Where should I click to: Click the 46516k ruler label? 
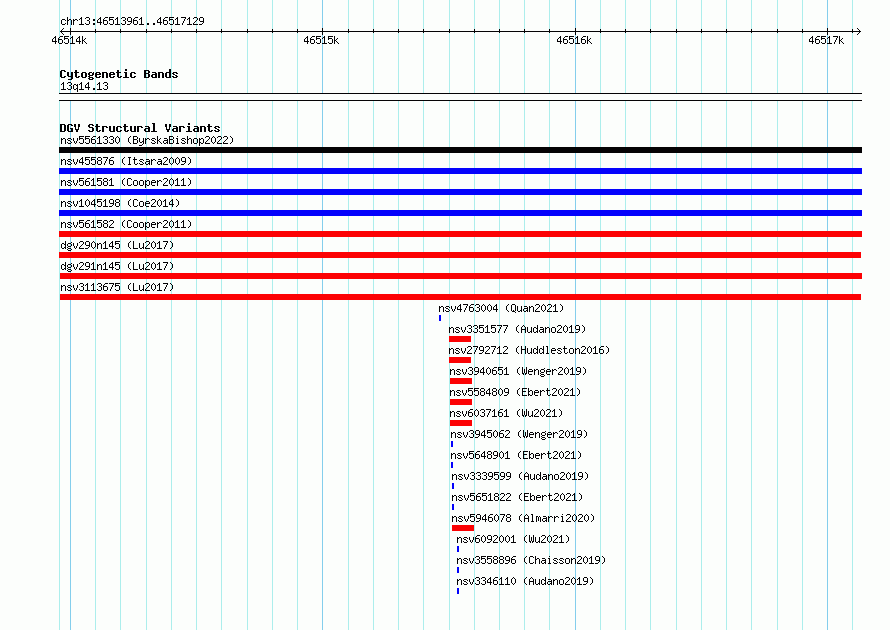point(574,40)
